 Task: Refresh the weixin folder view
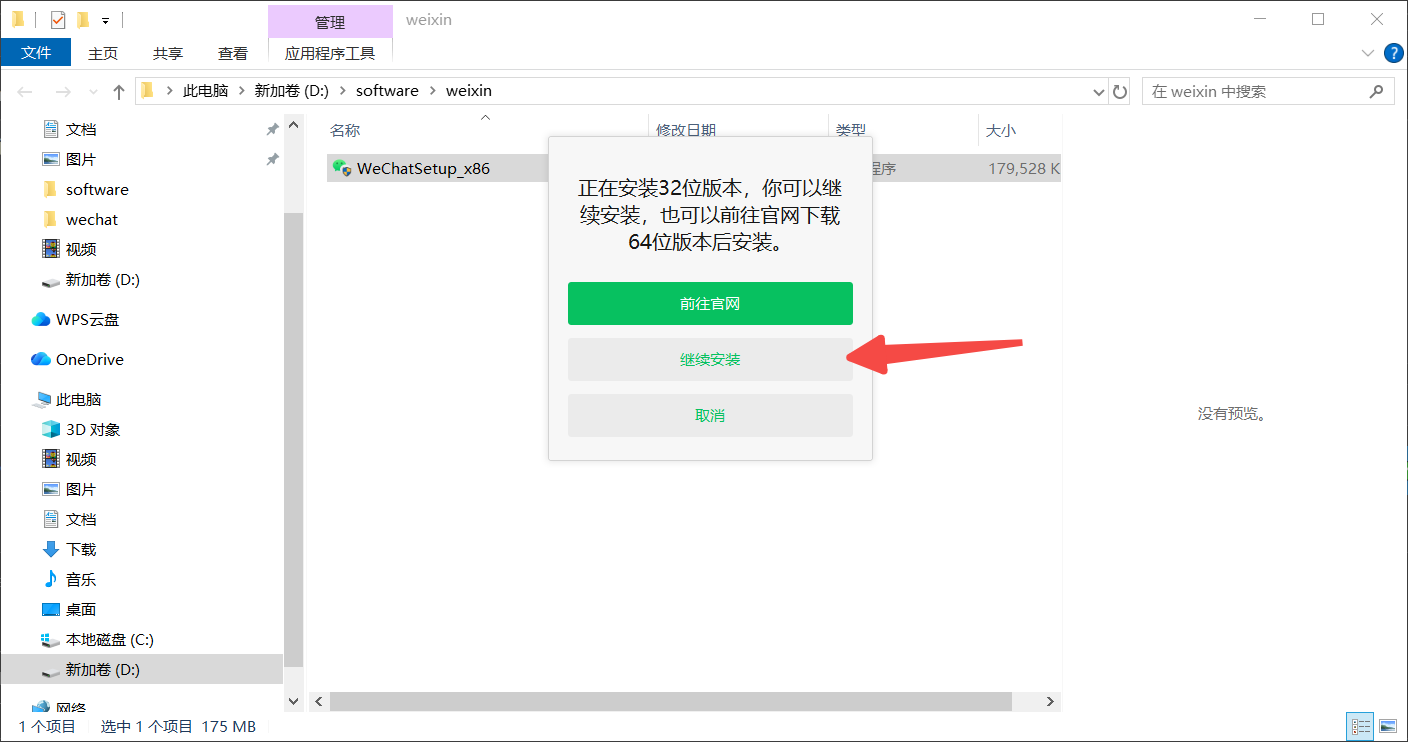coord(1120,91)
